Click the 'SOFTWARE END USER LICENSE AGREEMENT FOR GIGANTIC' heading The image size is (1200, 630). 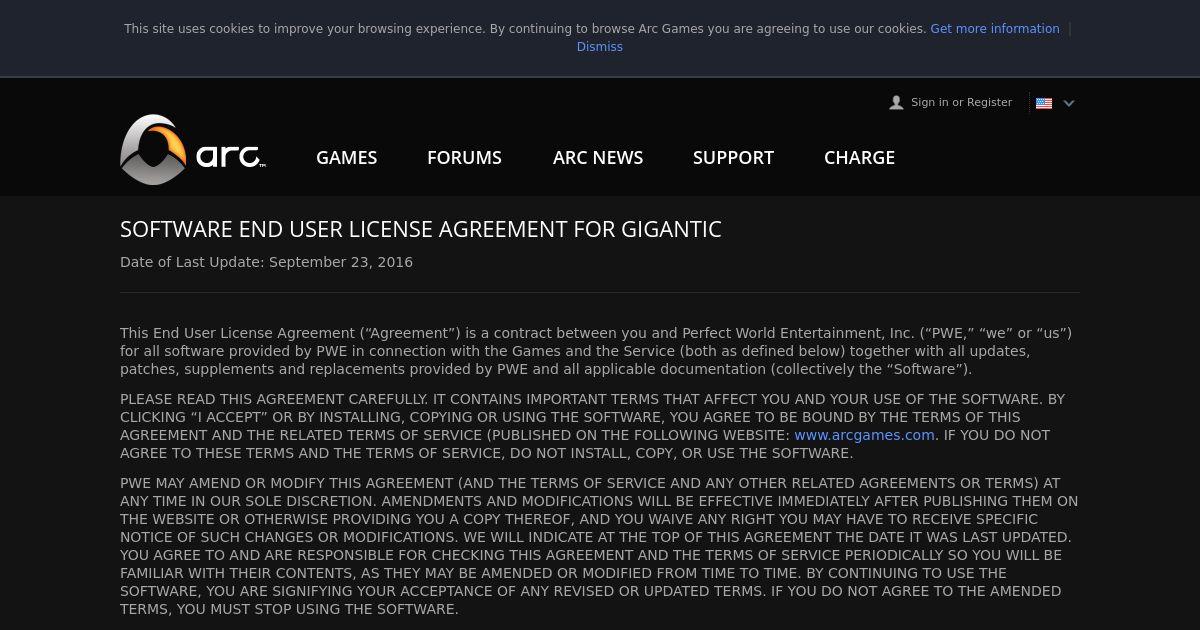coord(421,229)
